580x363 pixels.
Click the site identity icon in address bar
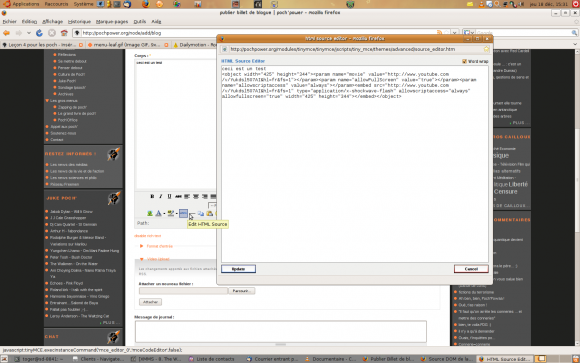pos(77,33)
